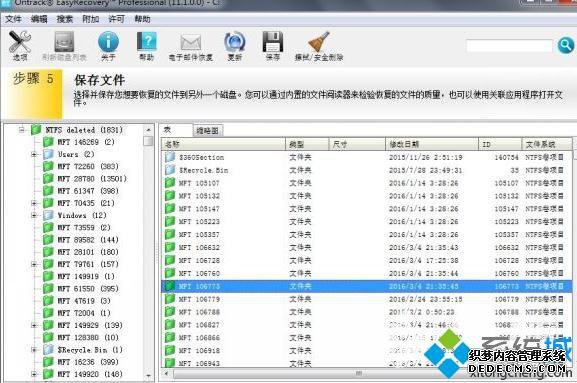Click green folder icon of MFT 106779
577x383 pixels.
[170, 299]
